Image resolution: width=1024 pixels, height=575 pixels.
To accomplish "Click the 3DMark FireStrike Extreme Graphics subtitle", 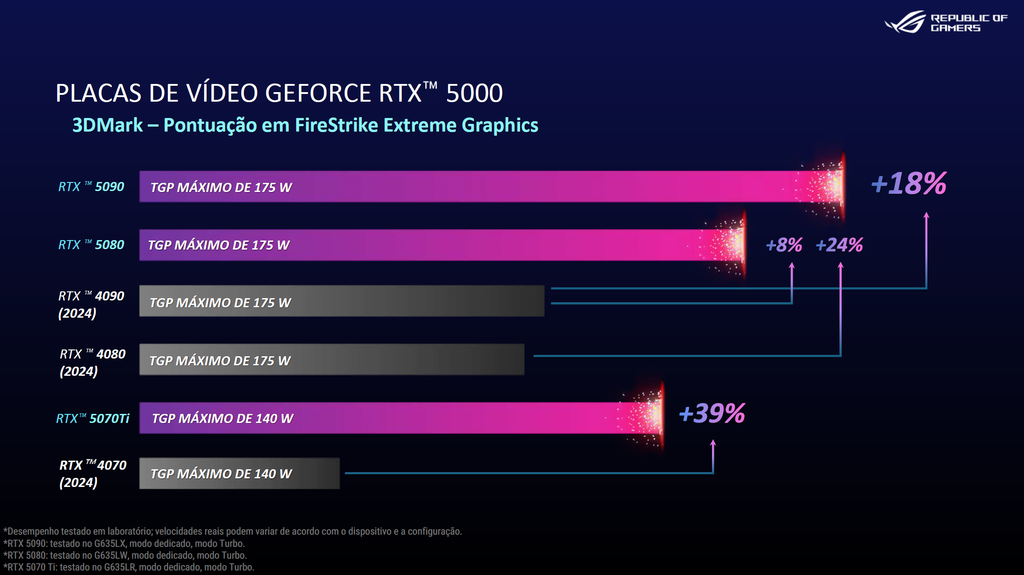I will 305,125.
